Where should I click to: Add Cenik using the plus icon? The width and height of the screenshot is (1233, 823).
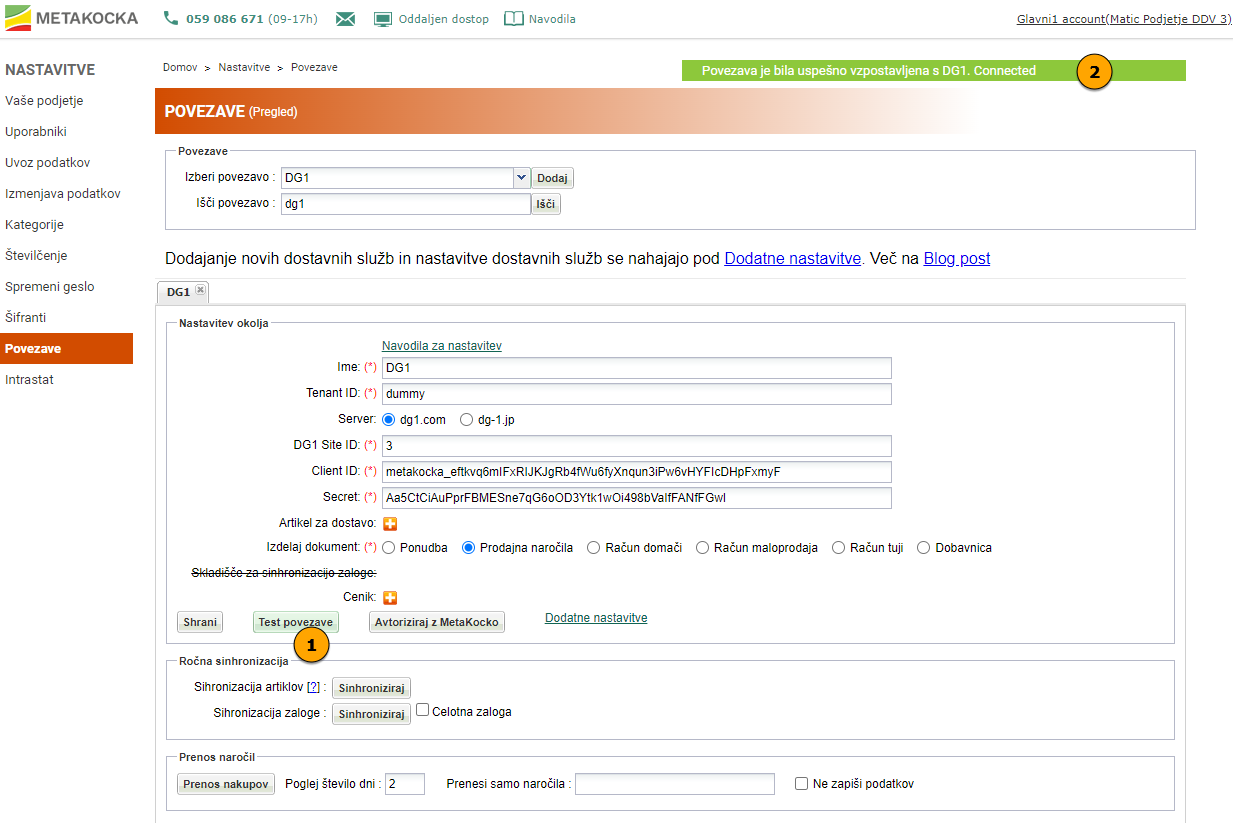[391, 598]
